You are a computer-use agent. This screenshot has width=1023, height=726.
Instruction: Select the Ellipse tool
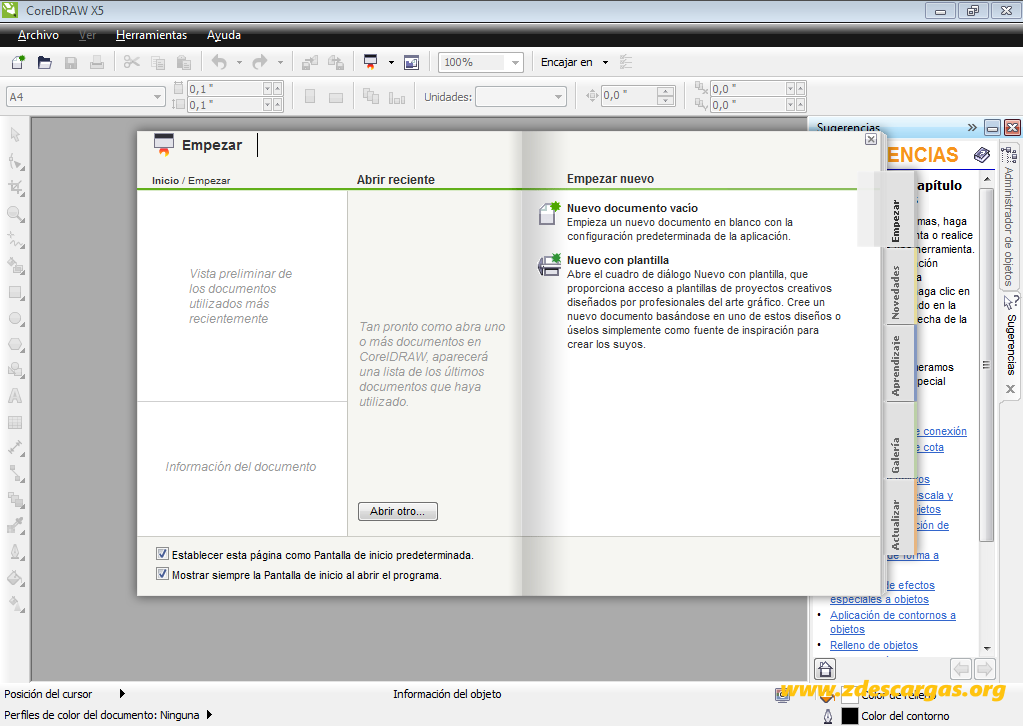(16, 319)
